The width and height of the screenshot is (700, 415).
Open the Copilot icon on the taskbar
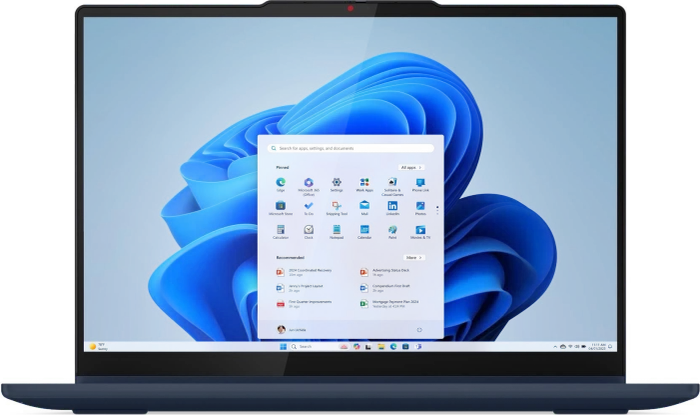pyautogui.click(x=356, y=346)
